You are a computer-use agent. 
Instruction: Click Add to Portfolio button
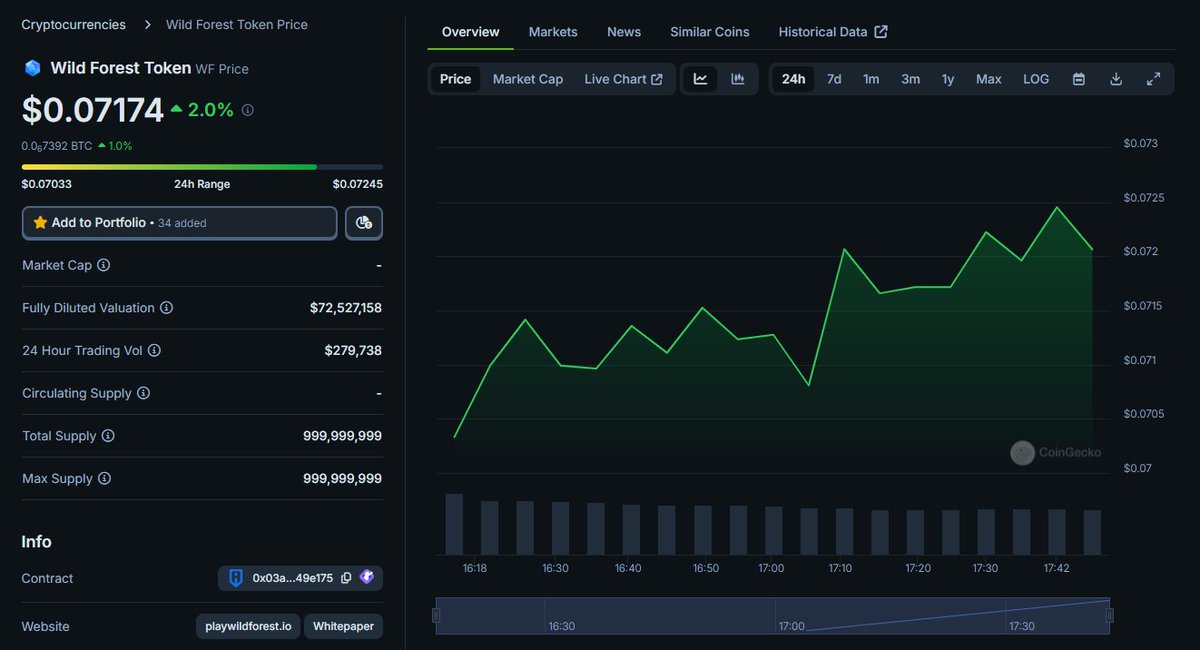[x=180, y=223]
